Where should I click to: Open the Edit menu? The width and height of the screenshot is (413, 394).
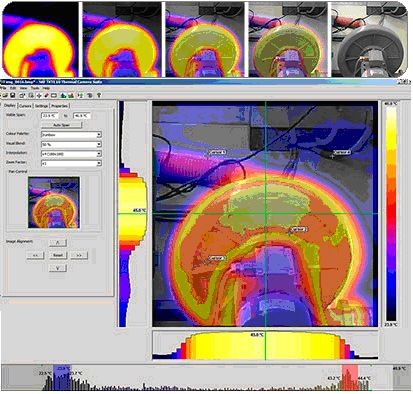[x=13, y=88]
